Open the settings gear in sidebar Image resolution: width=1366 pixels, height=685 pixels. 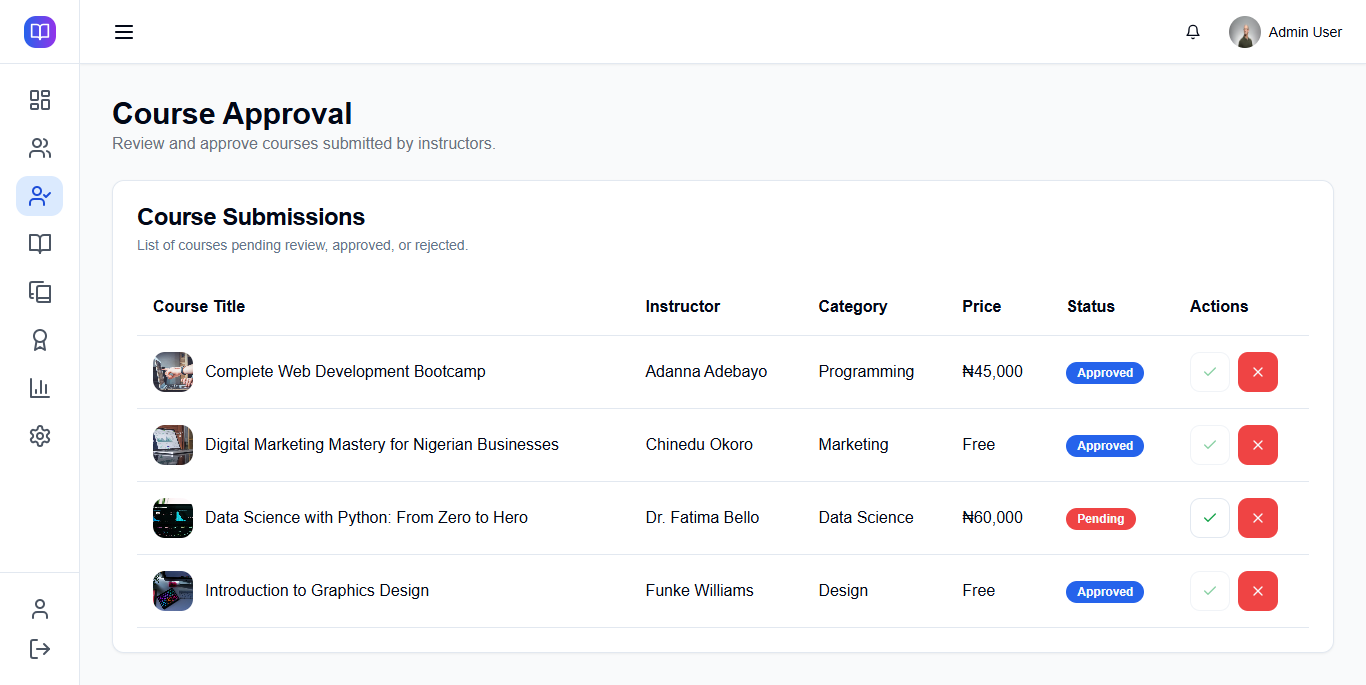coord(40,436)
